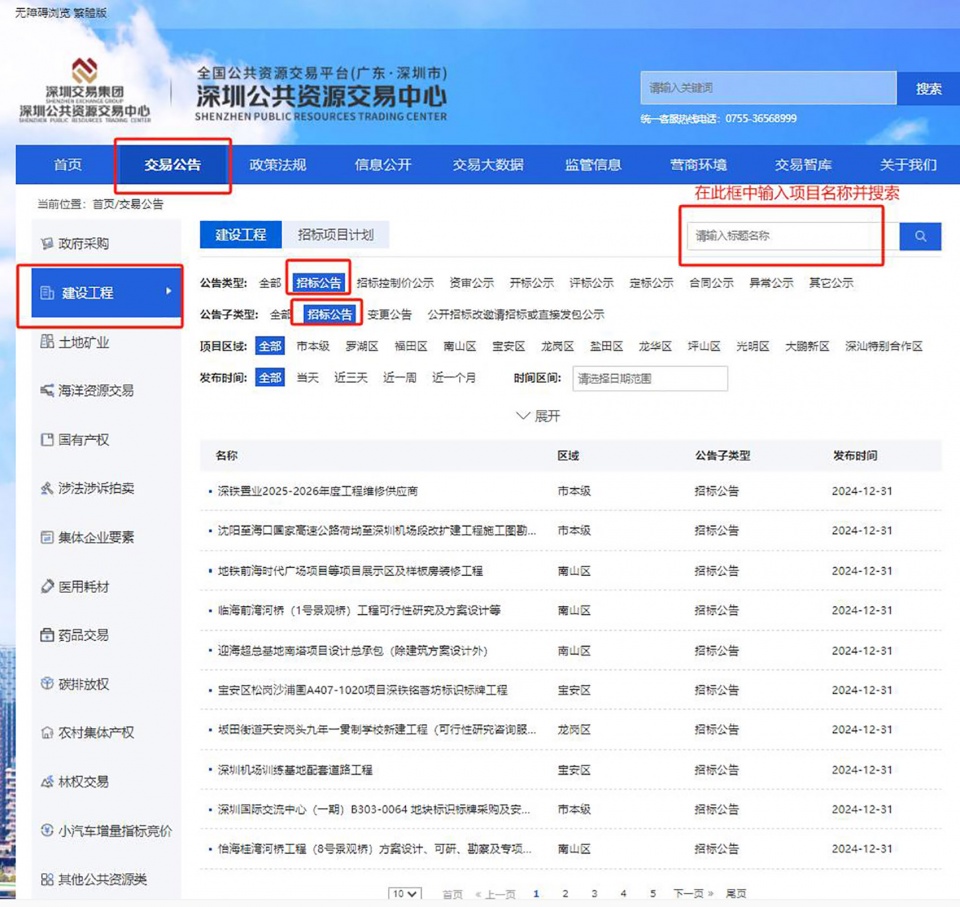Filter publish time to 近一周

[400, 378]
